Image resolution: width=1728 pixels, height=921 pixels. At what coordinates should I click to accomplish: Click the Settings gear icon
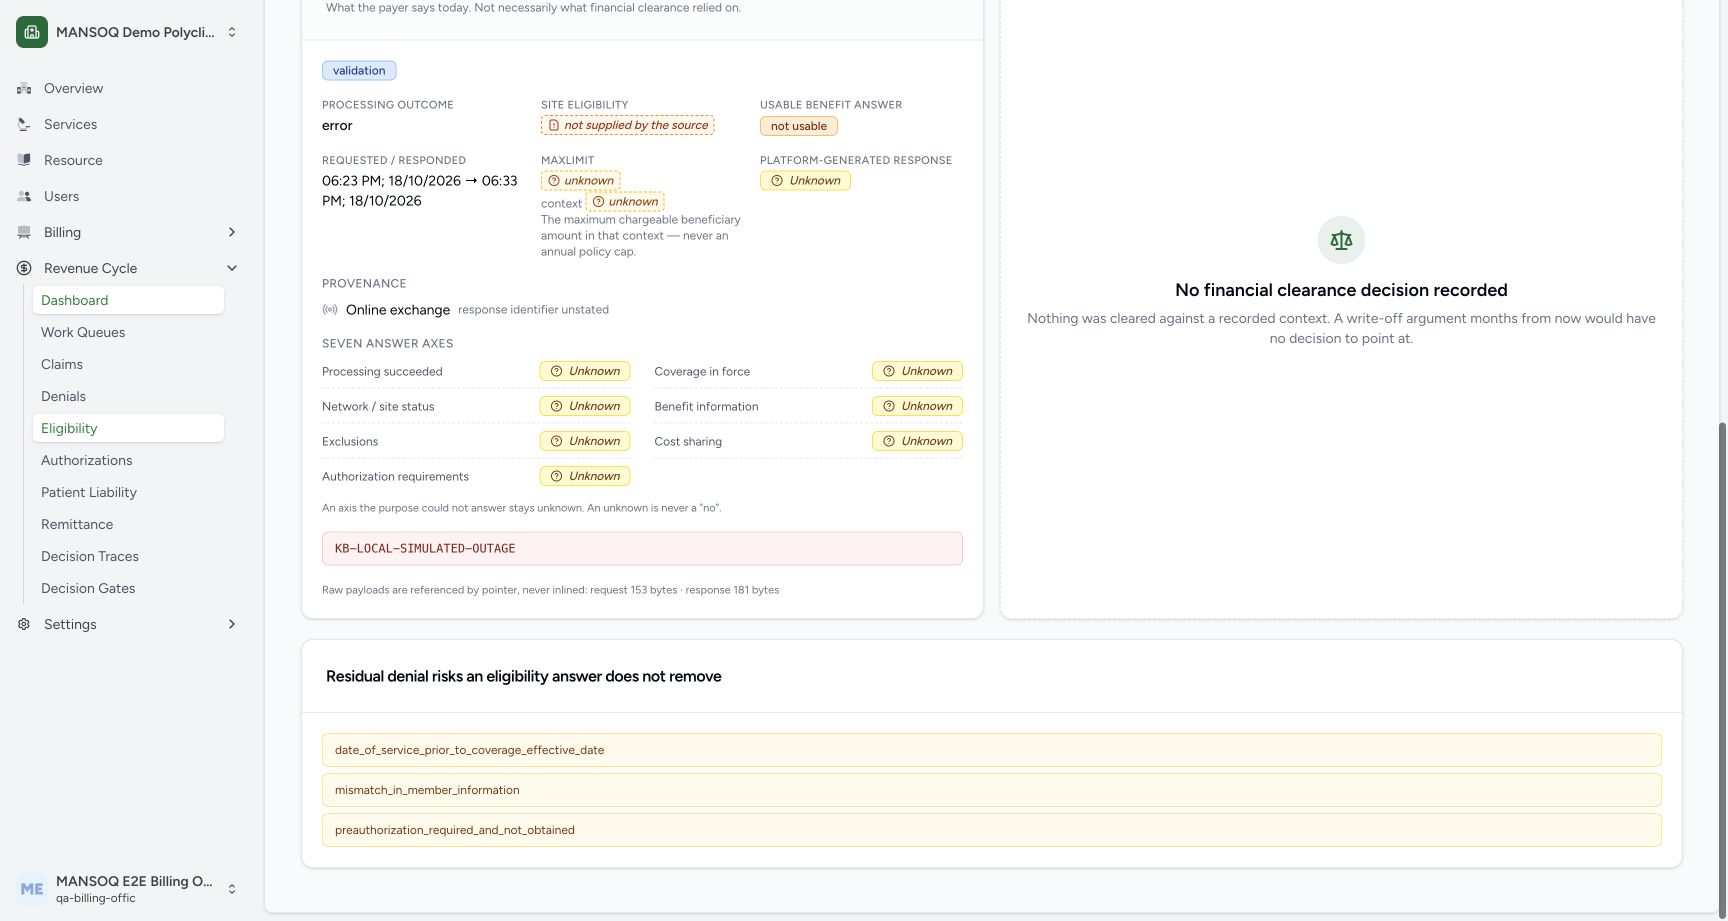[x=24, y=624]
